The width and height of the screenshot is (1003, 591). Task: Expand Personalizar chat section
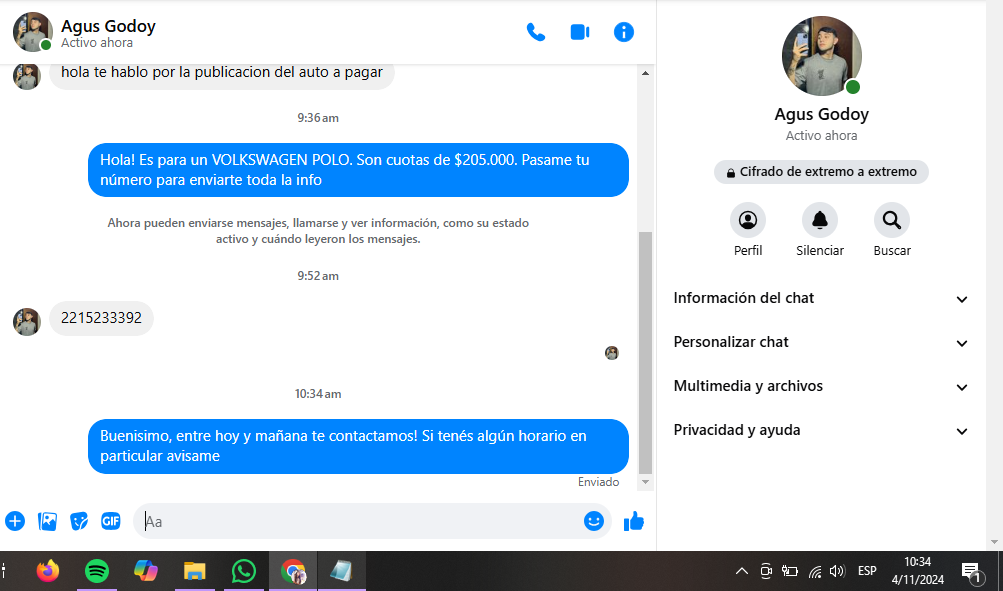tap(821, 342)
